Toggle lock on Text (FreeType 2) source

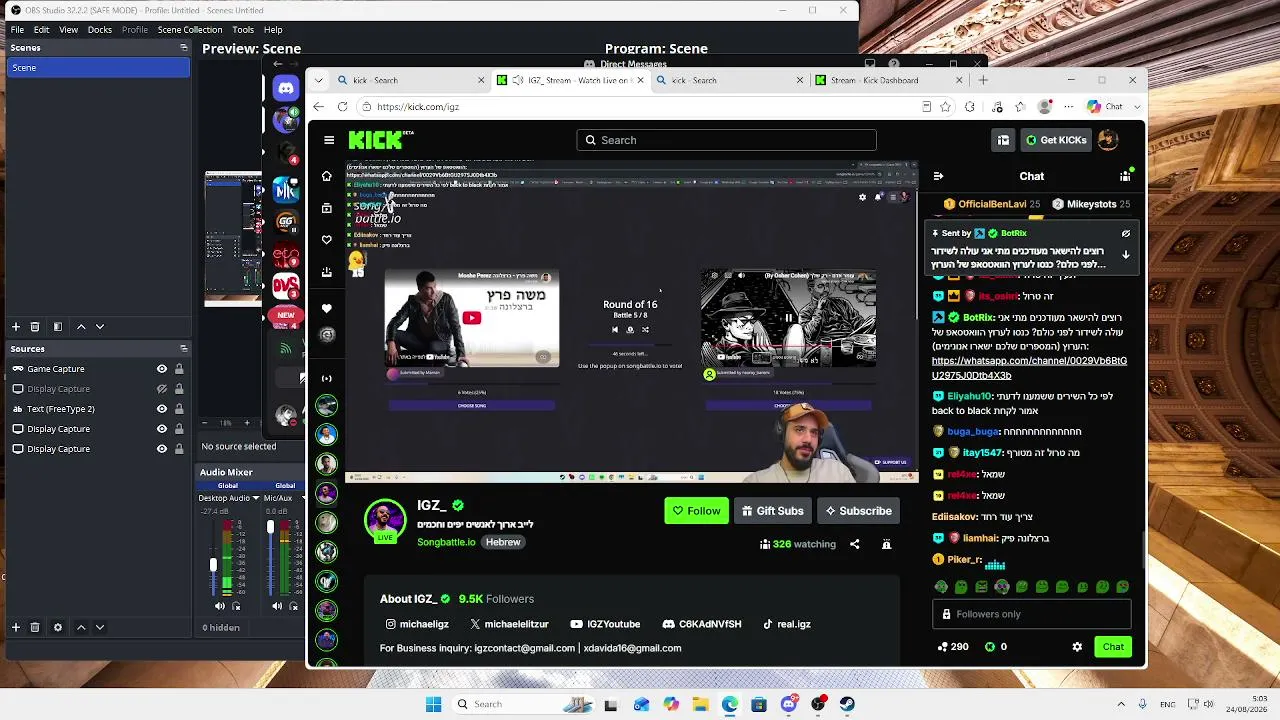coord(179,409)
